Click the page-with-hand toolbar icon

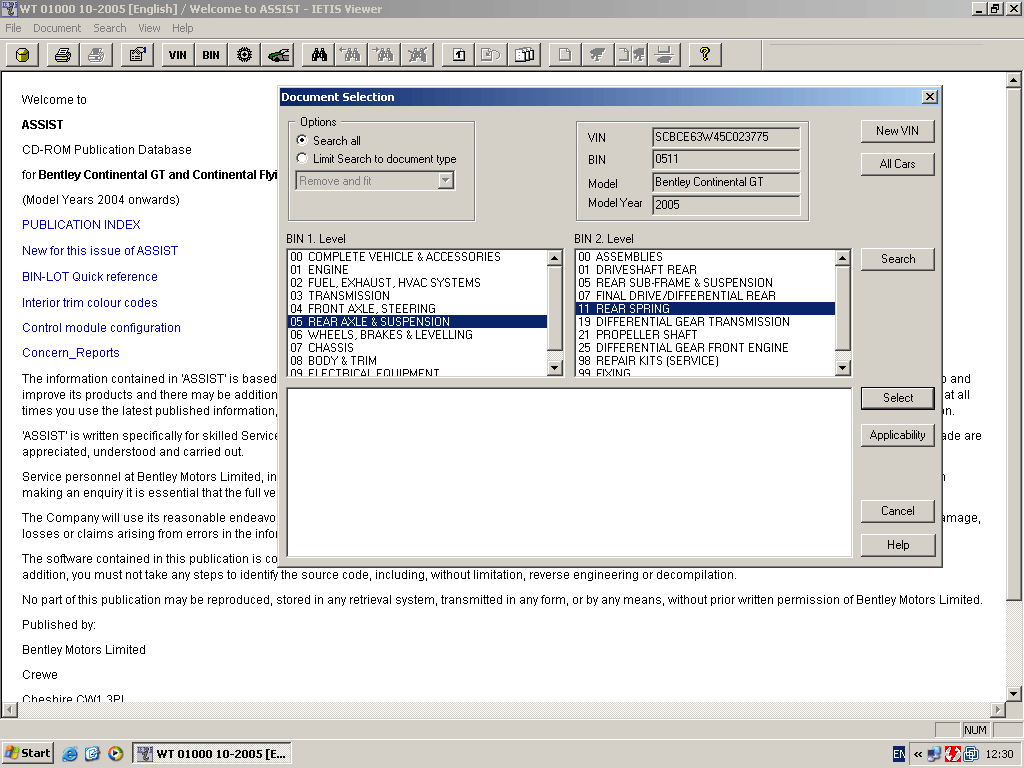pyautogui.click(x=631, y=55)
